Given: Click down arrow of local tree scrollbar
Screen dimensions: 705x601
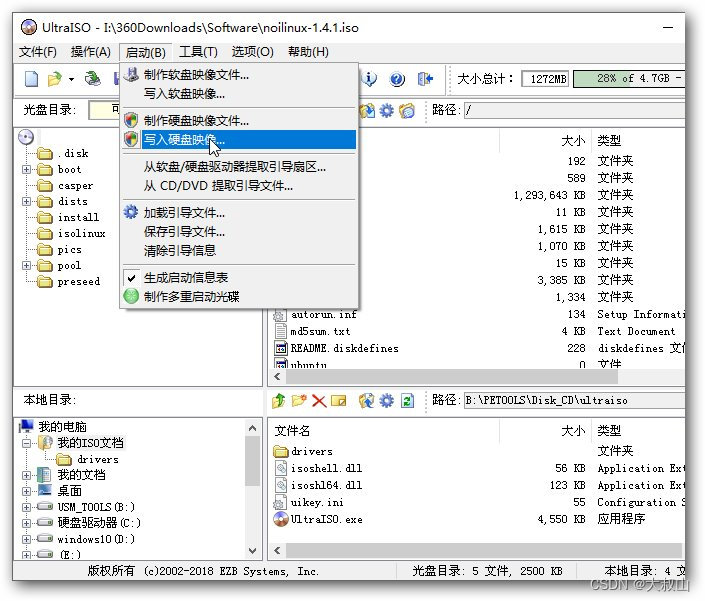Looking at the screenshot, I should [252, 551].
